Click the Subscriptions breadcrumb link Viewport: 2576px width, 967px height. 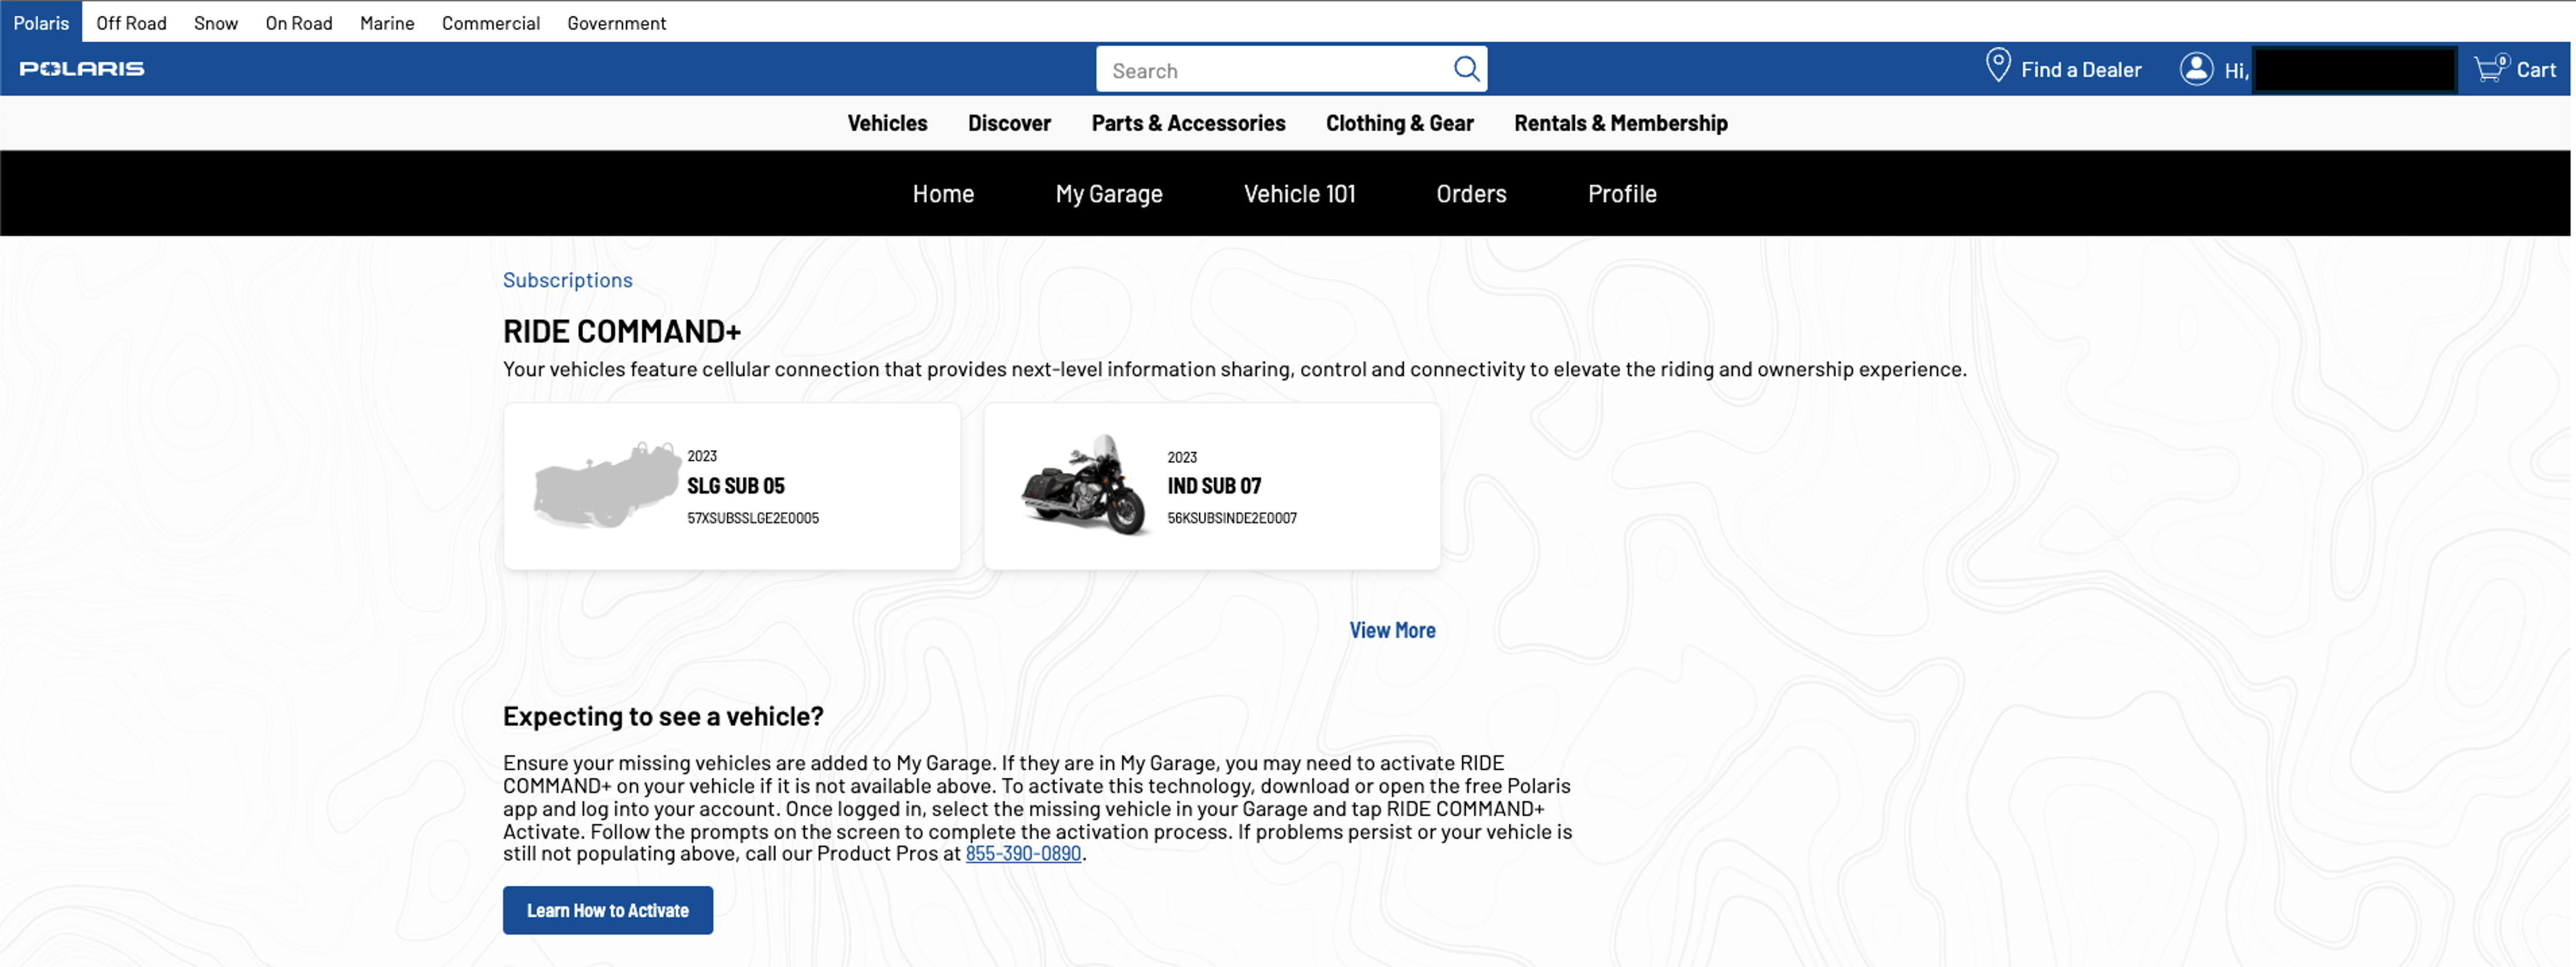pyautogui.click(x=567, y=280)
